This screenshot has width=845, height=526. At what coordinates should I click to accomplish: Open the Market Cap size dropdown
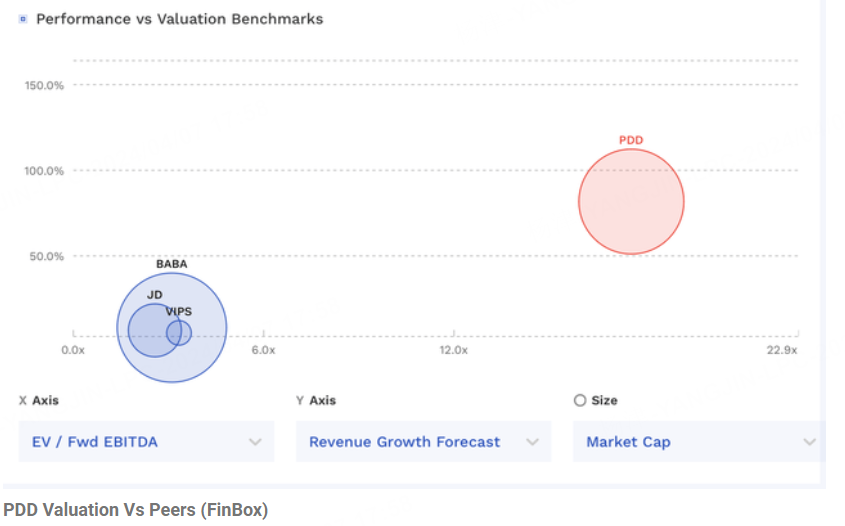click(699, 442)
